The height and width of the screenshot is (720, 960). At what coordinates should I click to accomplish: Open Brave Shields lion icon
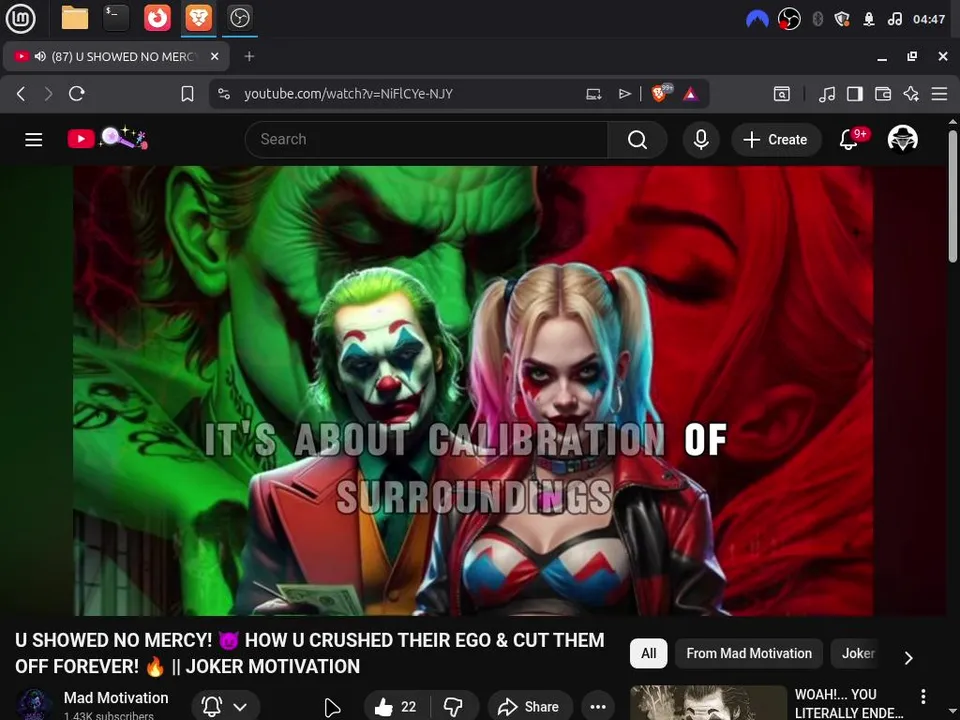pos(661,93)
